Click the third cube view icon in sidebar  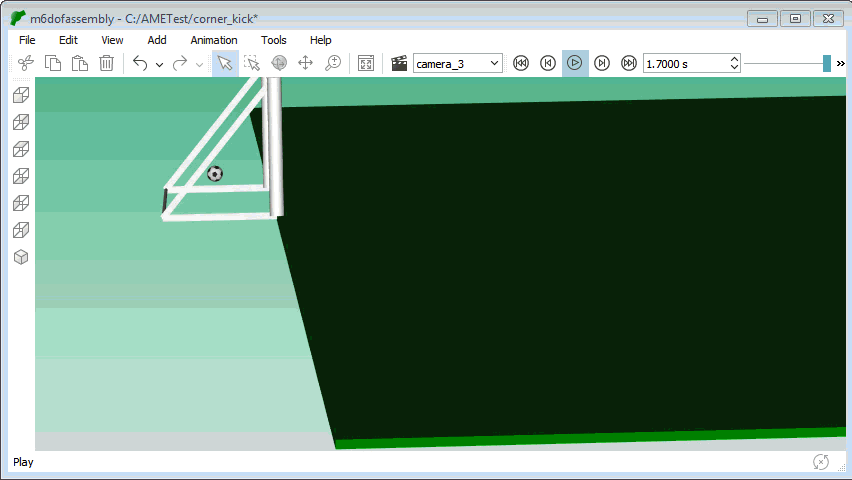point(21,149)
